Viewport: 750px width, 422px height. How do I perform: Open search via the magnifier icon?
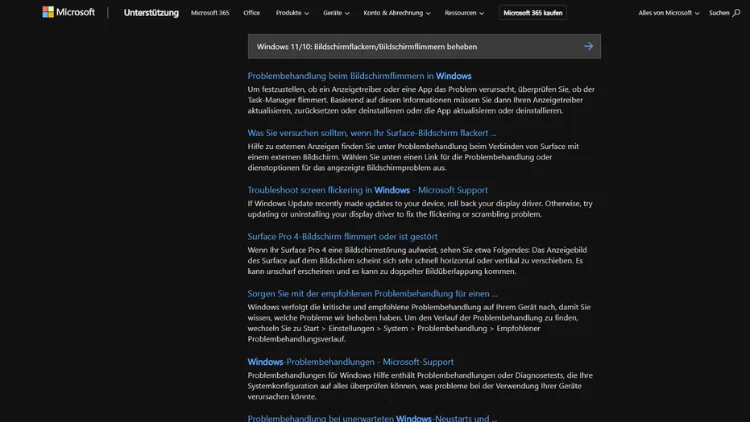pos(736,13)
